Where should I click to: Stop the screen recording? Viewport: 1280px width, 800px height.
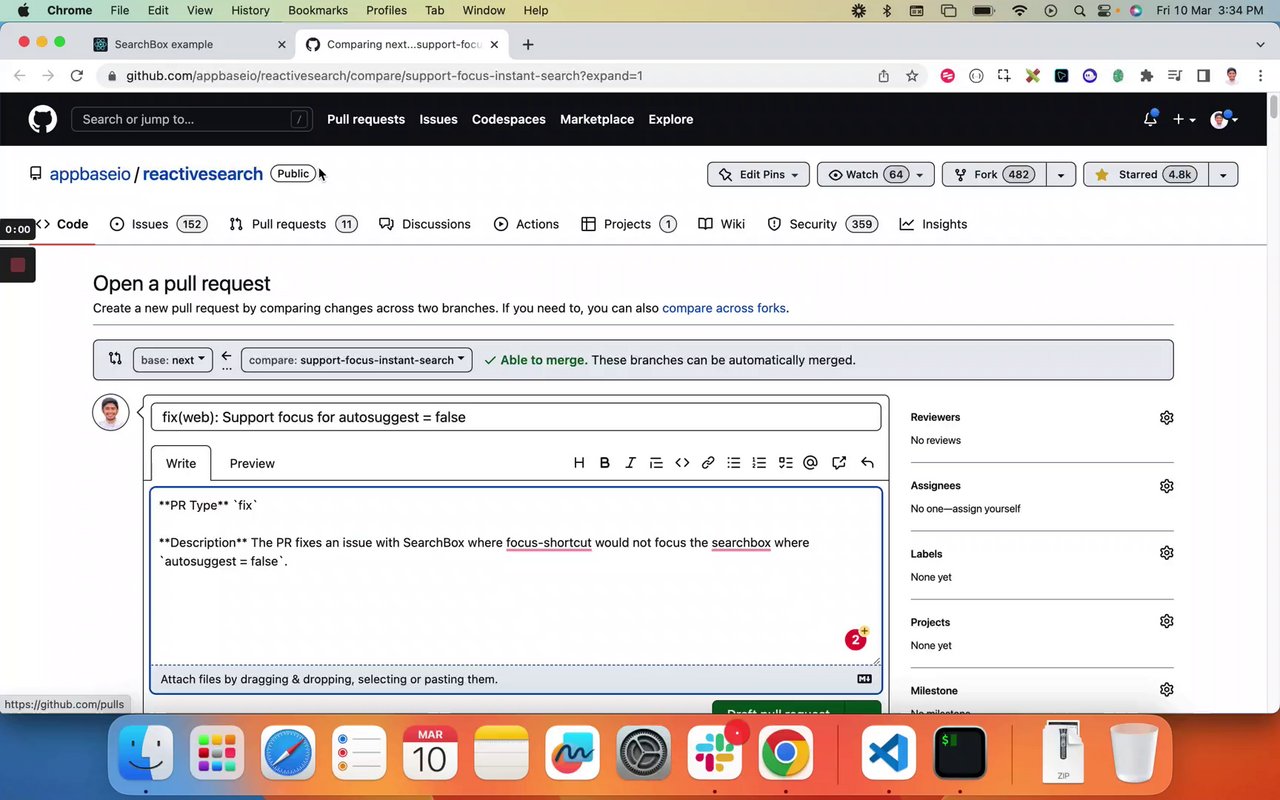[x=17, y=265]
